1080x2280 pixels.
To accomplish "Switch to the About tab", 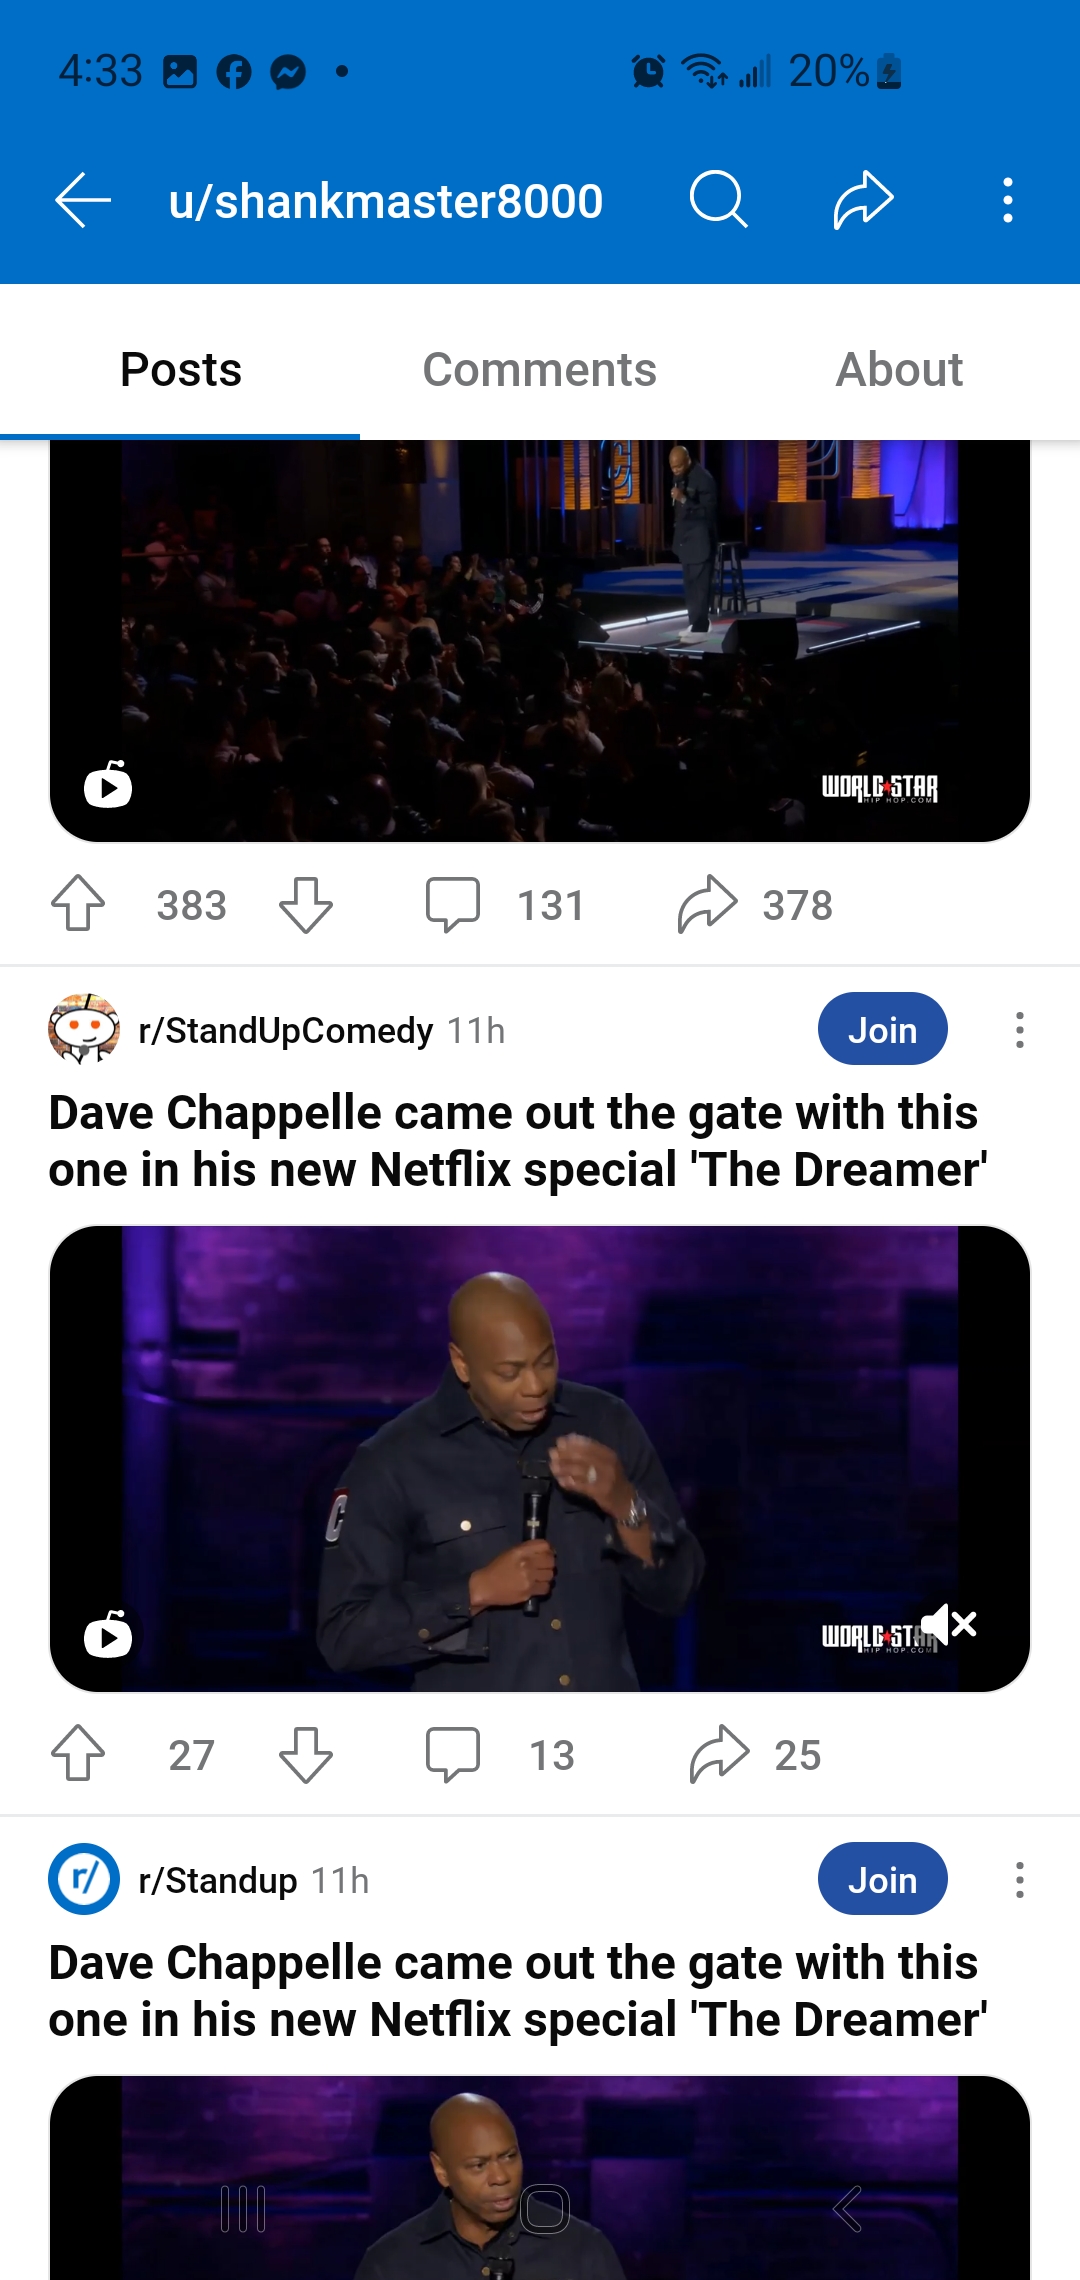I will coord(899,369).
